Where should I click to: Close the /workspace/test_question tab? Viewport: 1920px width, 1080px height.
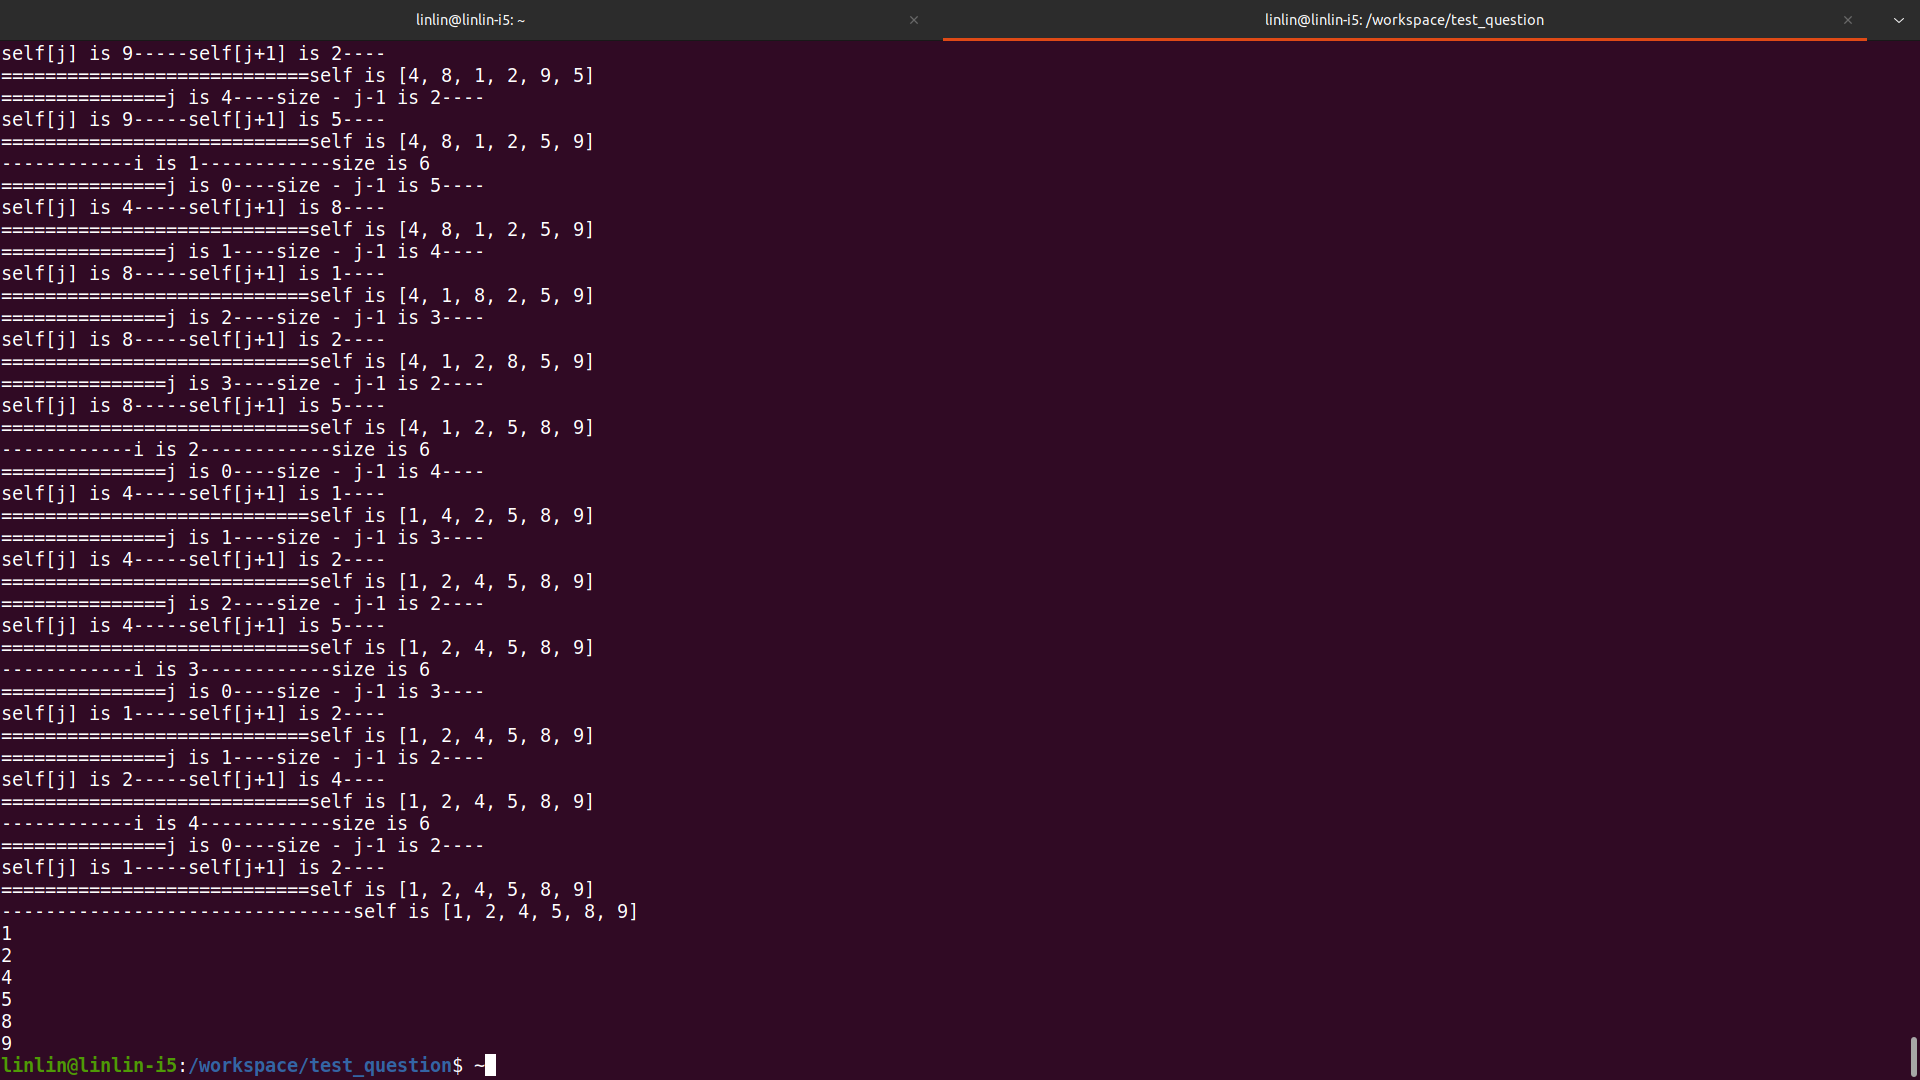pyautogui.click(x=1847, y=20)
